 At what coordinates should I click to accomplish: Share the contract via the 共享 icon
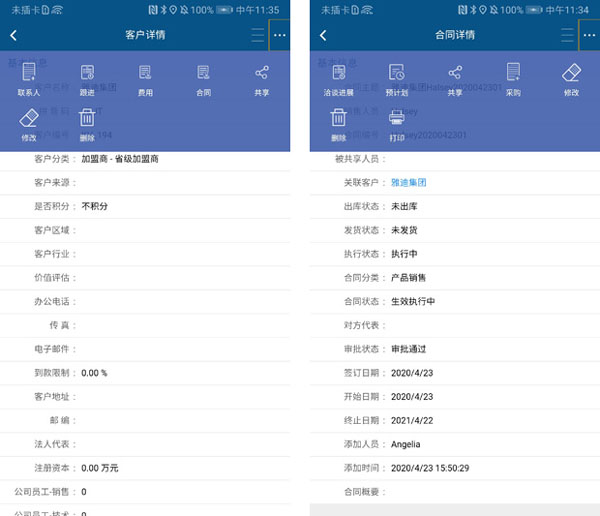[455, 77]
